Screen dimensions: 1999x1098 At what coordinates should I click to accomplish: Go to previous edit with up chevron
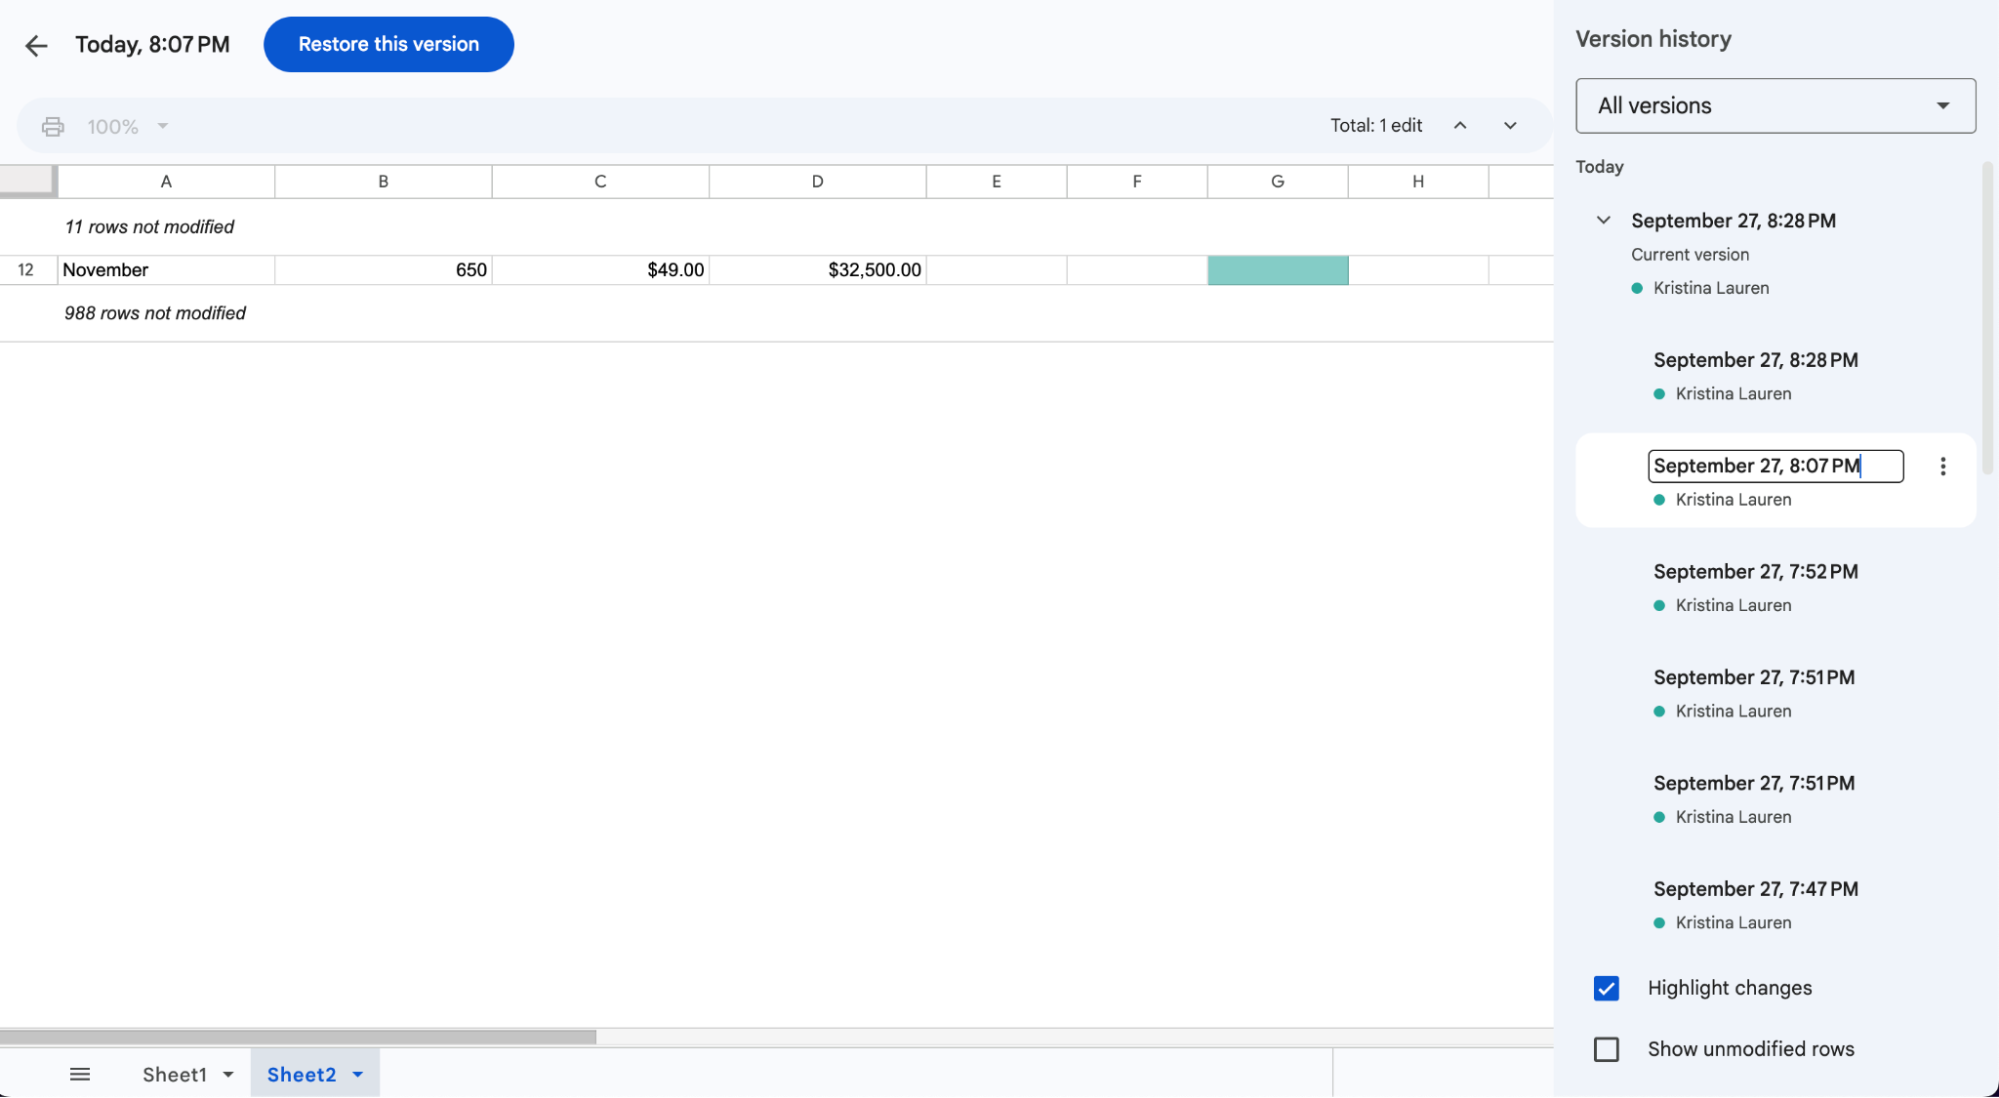click(x=1460, y=126)
